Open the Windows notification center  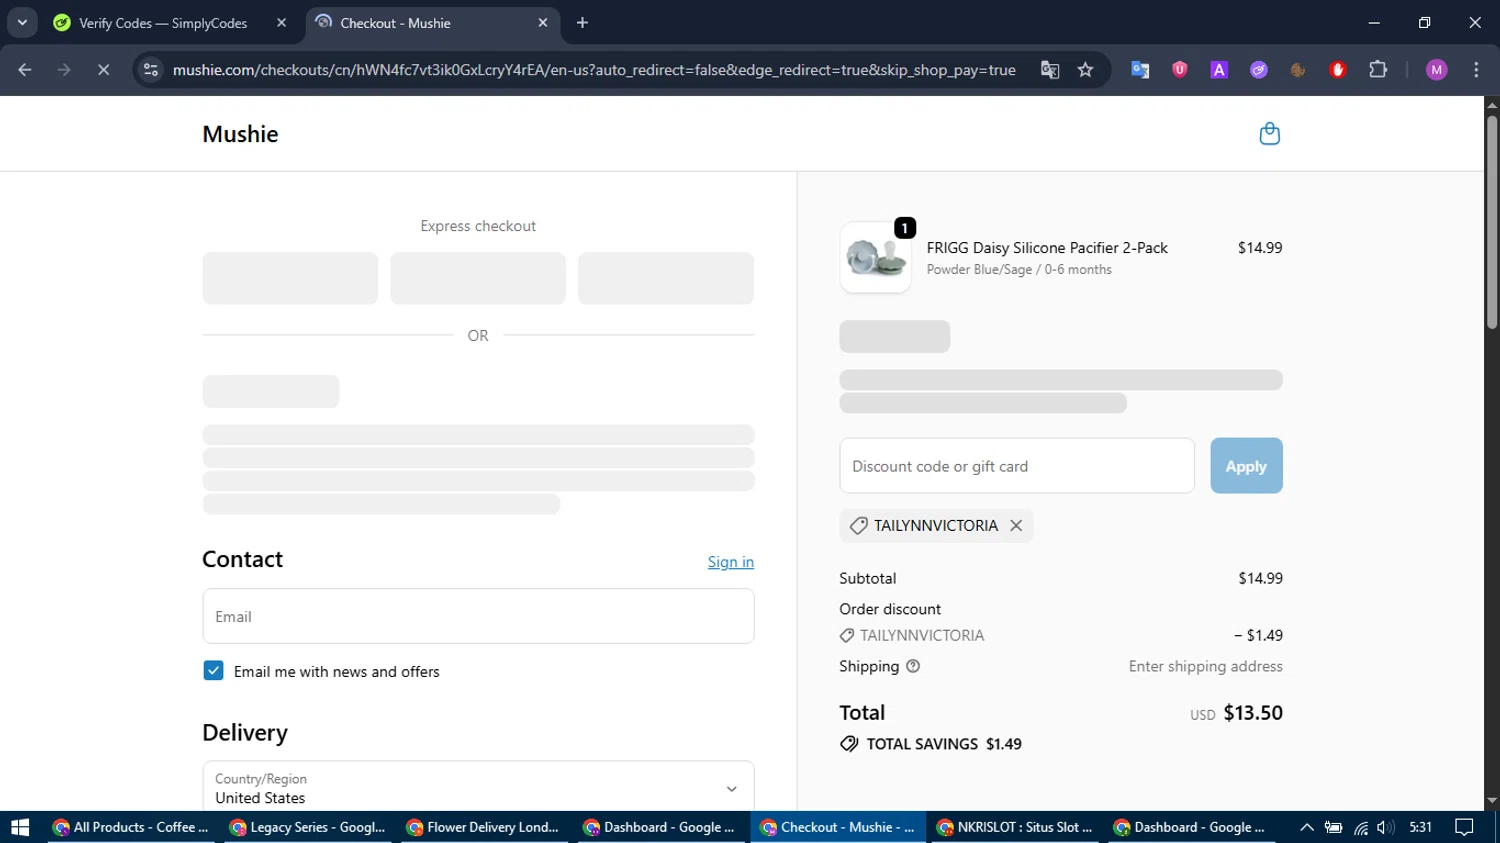tap(1465, 827)
